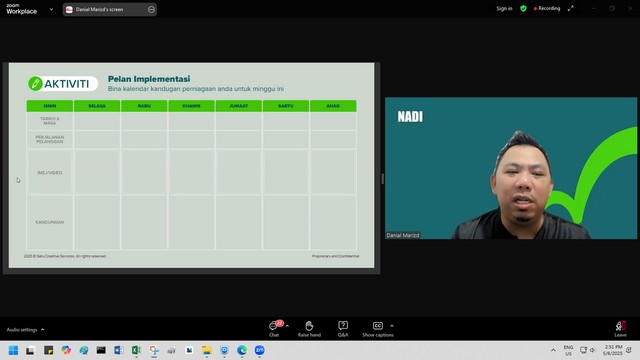
Task: Click the divider handle between slide and video
Action: tap(382, 179)
